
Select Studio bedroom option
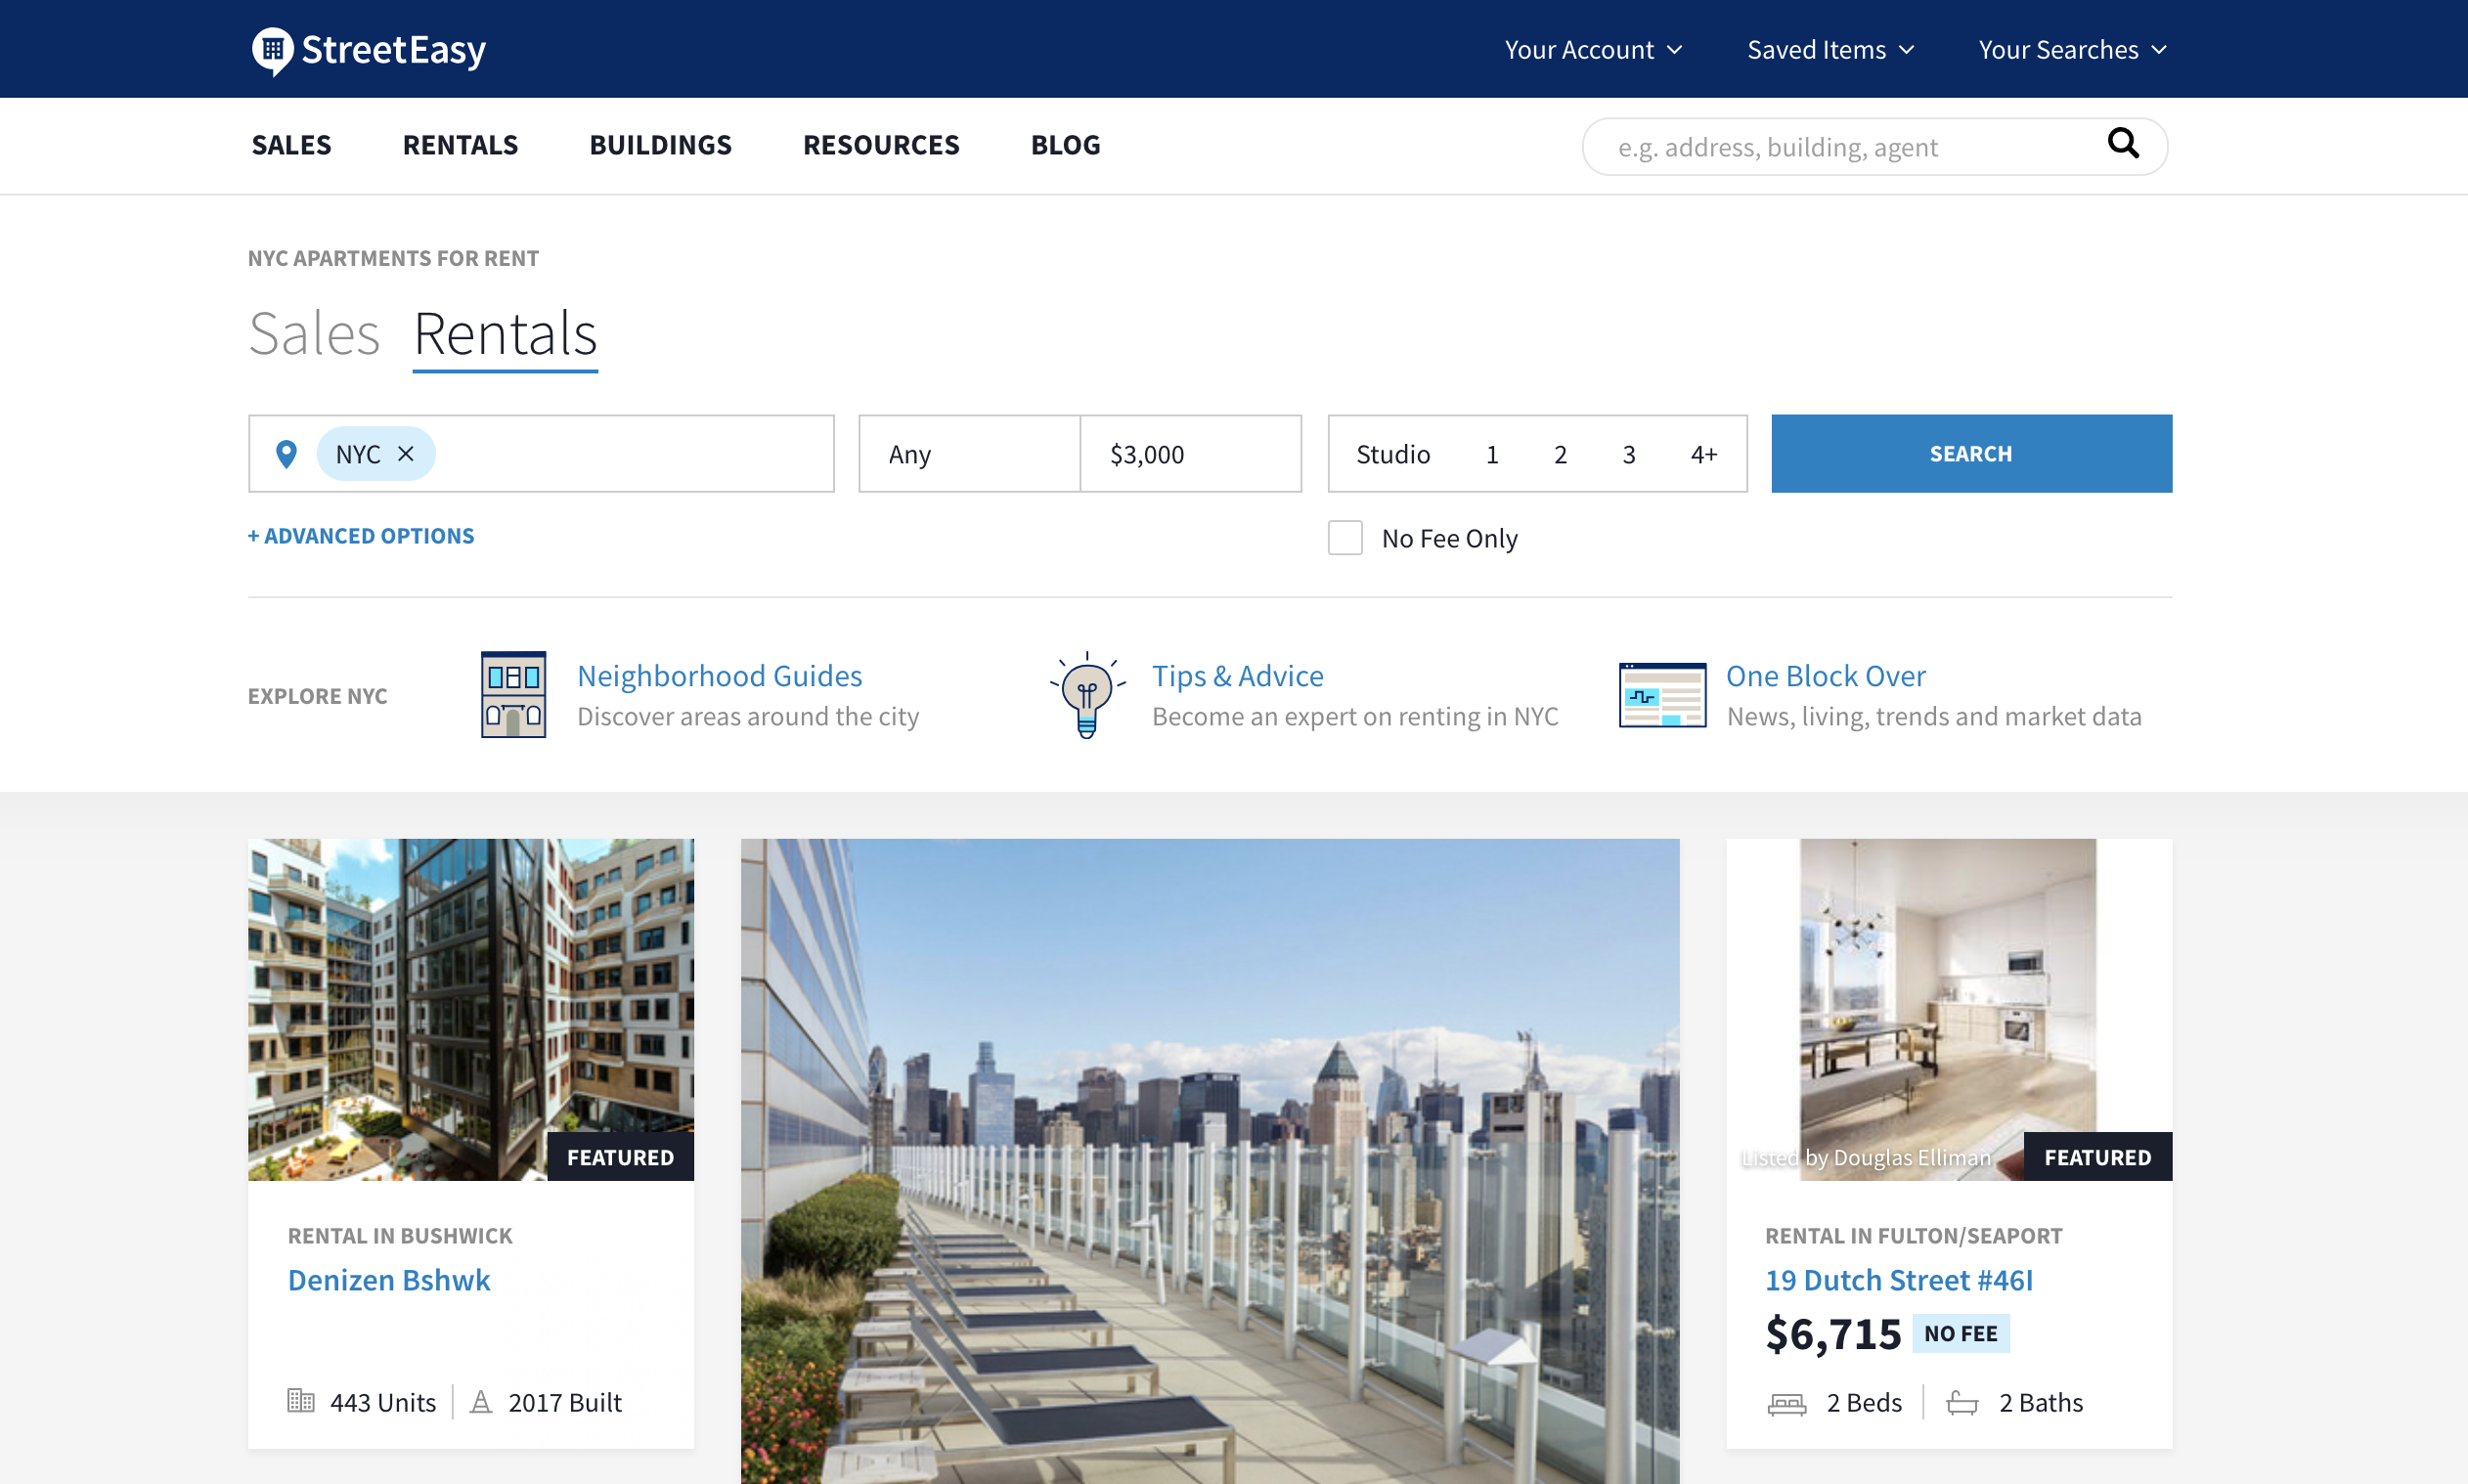click(x=1392, y=454)
